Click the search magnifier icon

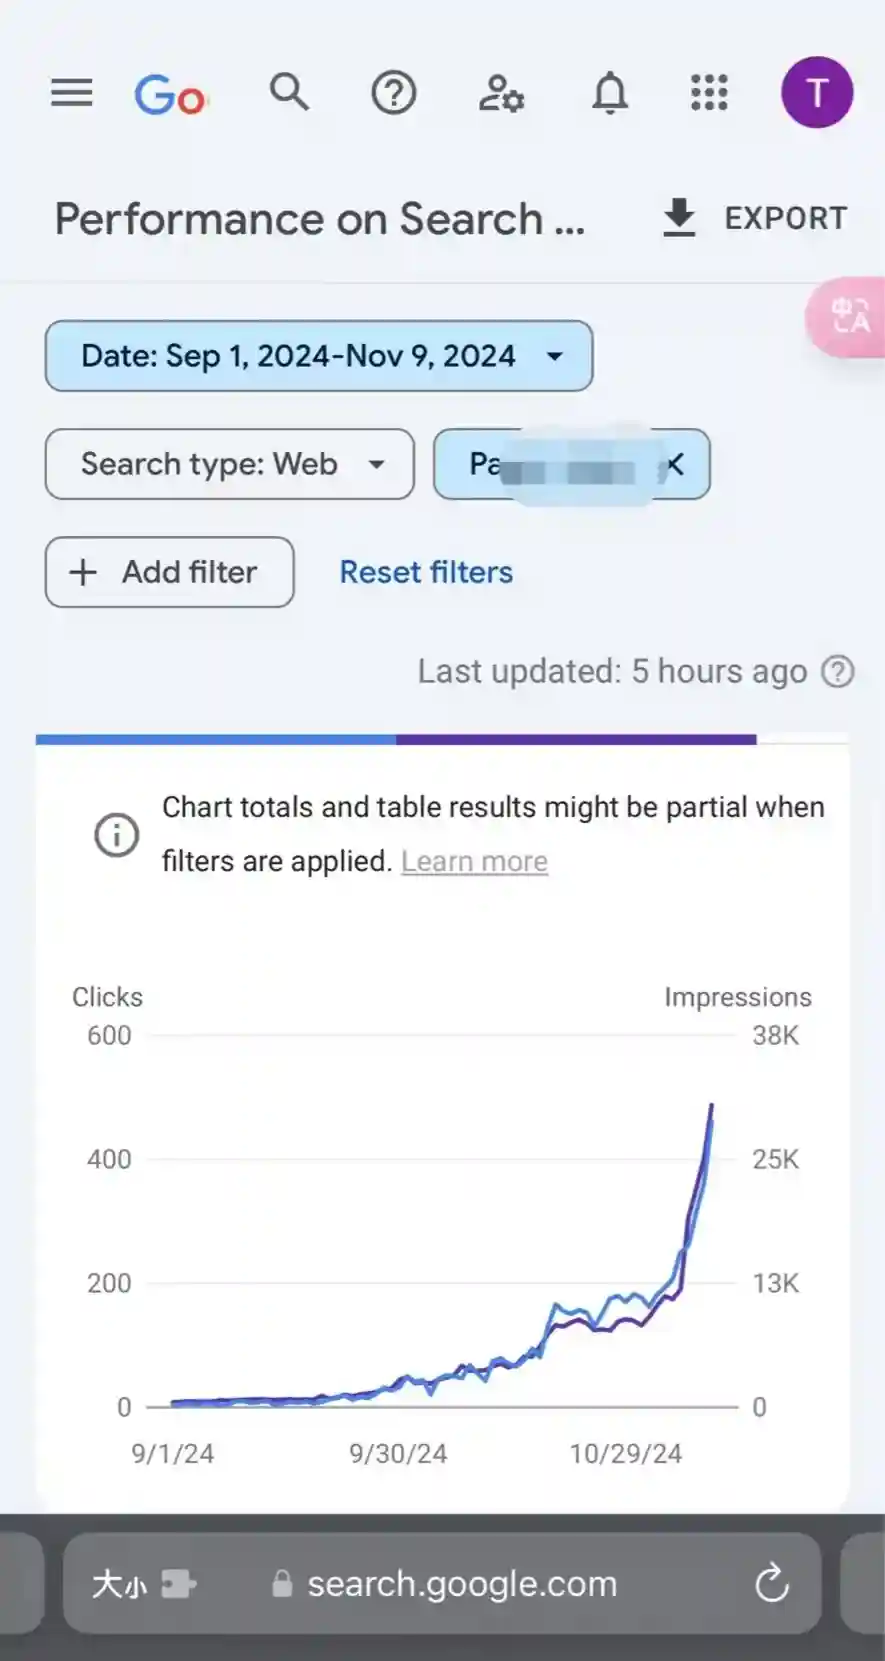[289, 93]
